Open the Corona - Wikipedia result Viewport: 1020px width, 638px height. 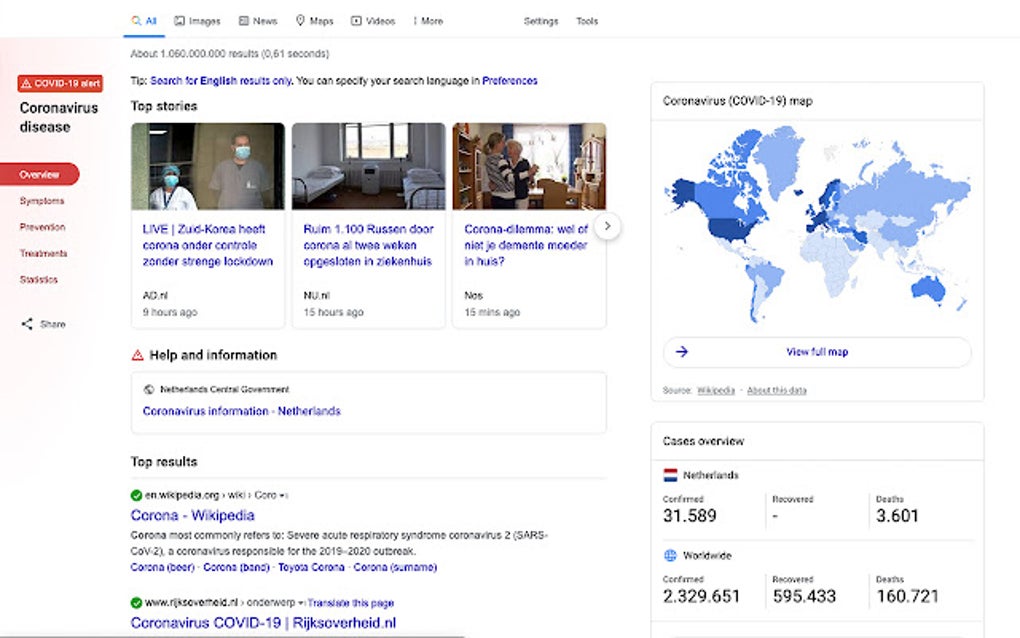point(192,516)
